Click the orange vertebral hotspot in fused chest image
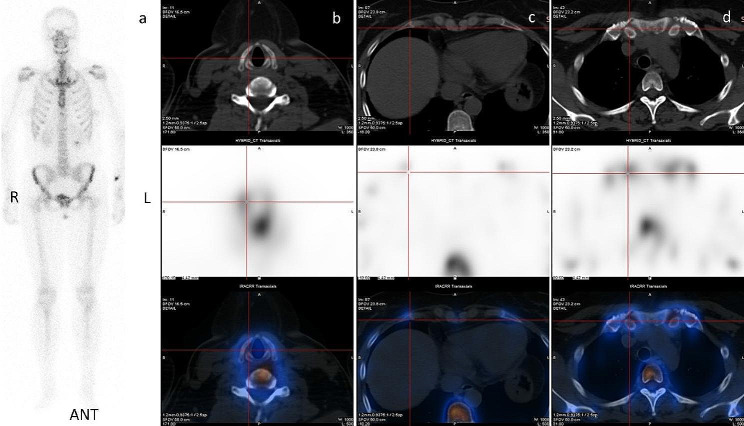Screen dimensions: 744x426 (x=649, y=370)
